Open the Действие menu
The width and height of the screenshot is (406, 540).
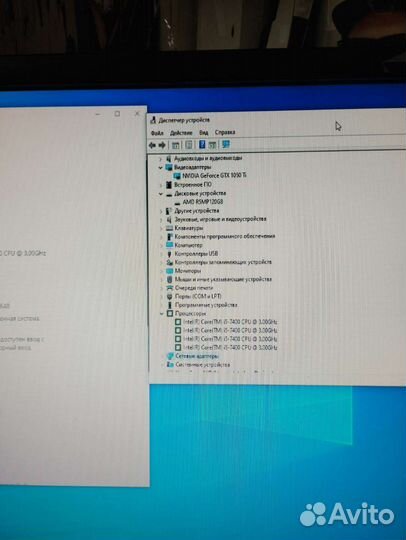pos(181,133)
